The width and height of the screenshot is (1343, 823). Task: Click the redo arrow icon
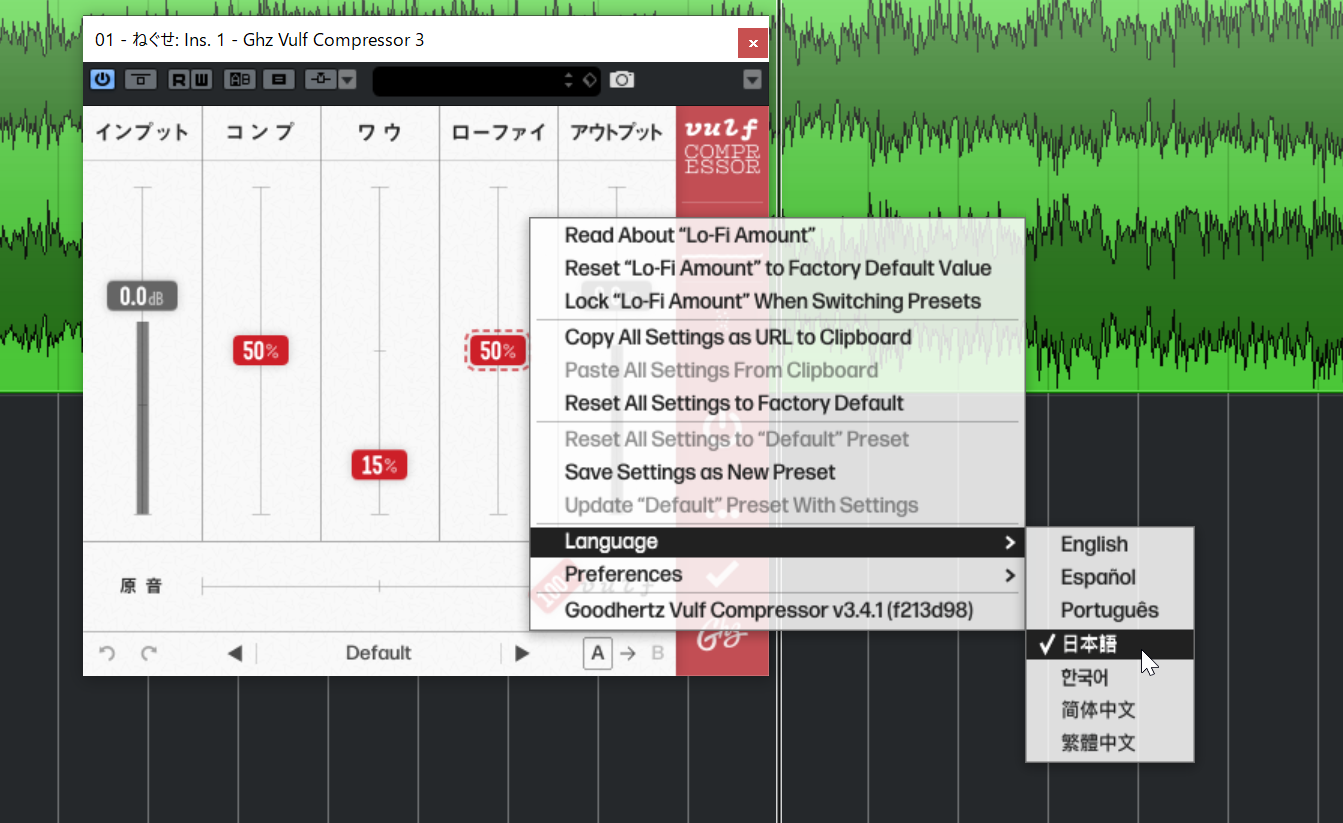click(149, 653)
